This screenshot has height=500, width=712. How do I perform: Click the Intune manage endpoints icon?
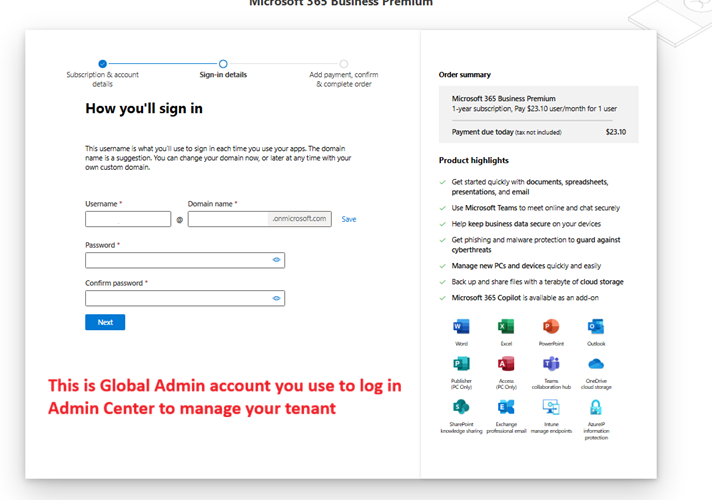point(551,407)
